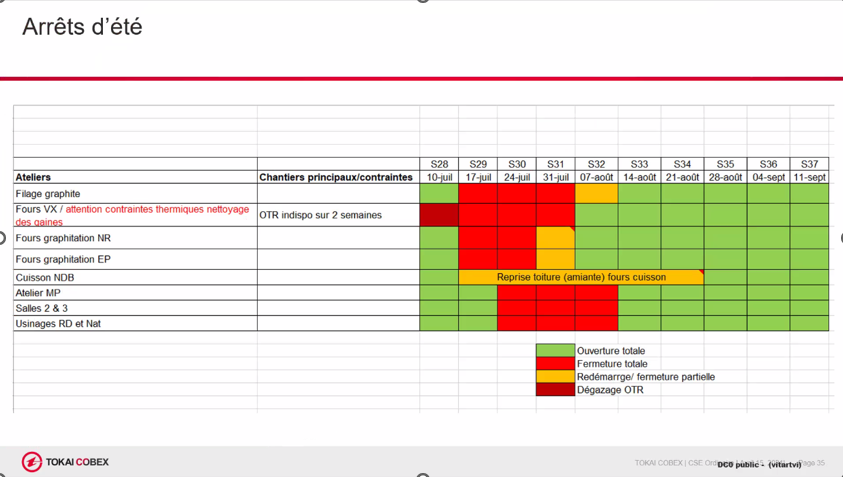Select the Filage graphite row label
Image resolution: width=843 pixels, height=477 pixels.
click(134, 193)
